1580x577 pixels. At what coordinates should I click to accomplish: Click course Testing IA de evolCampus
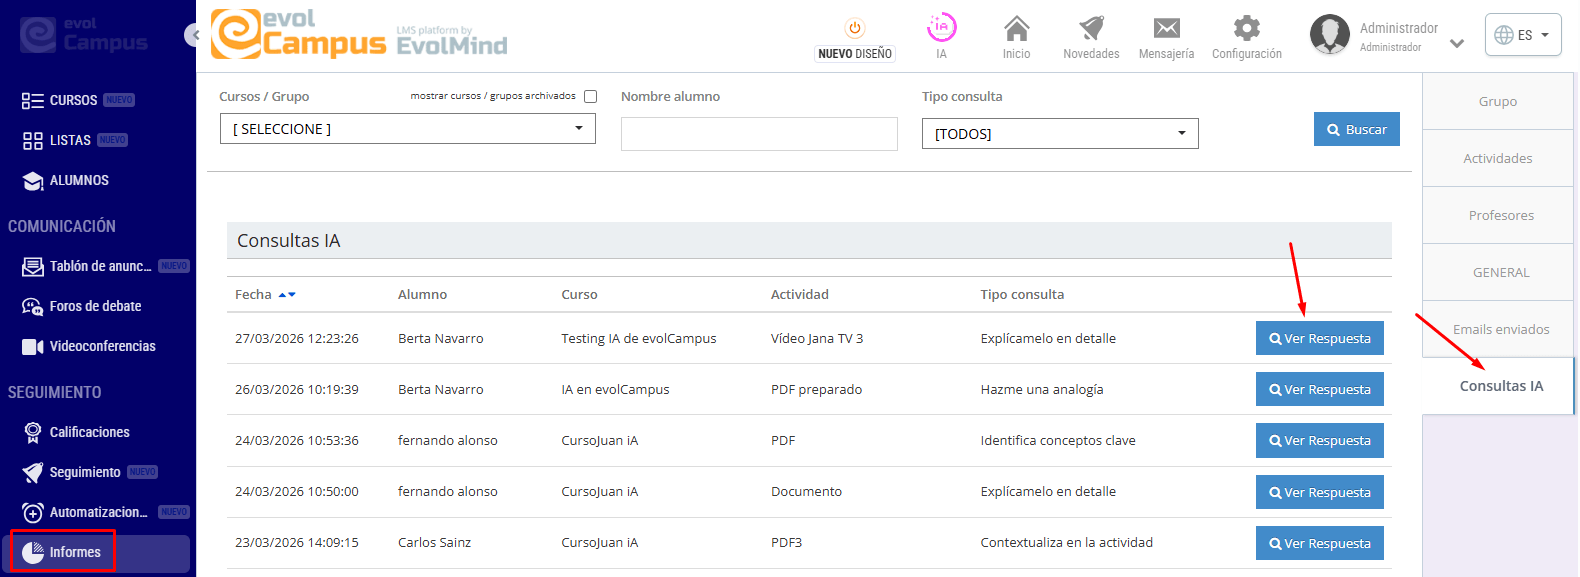tap(639, 339)
